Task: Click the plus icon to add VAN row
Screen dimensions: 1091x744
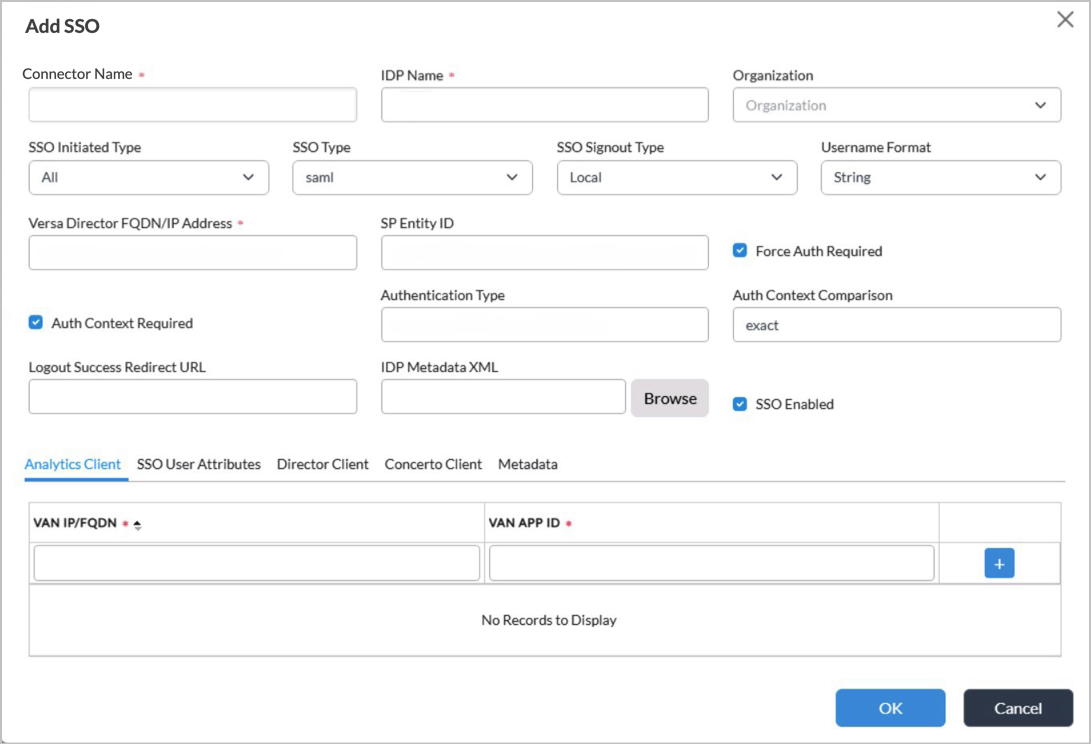Action: pos(999,563)
